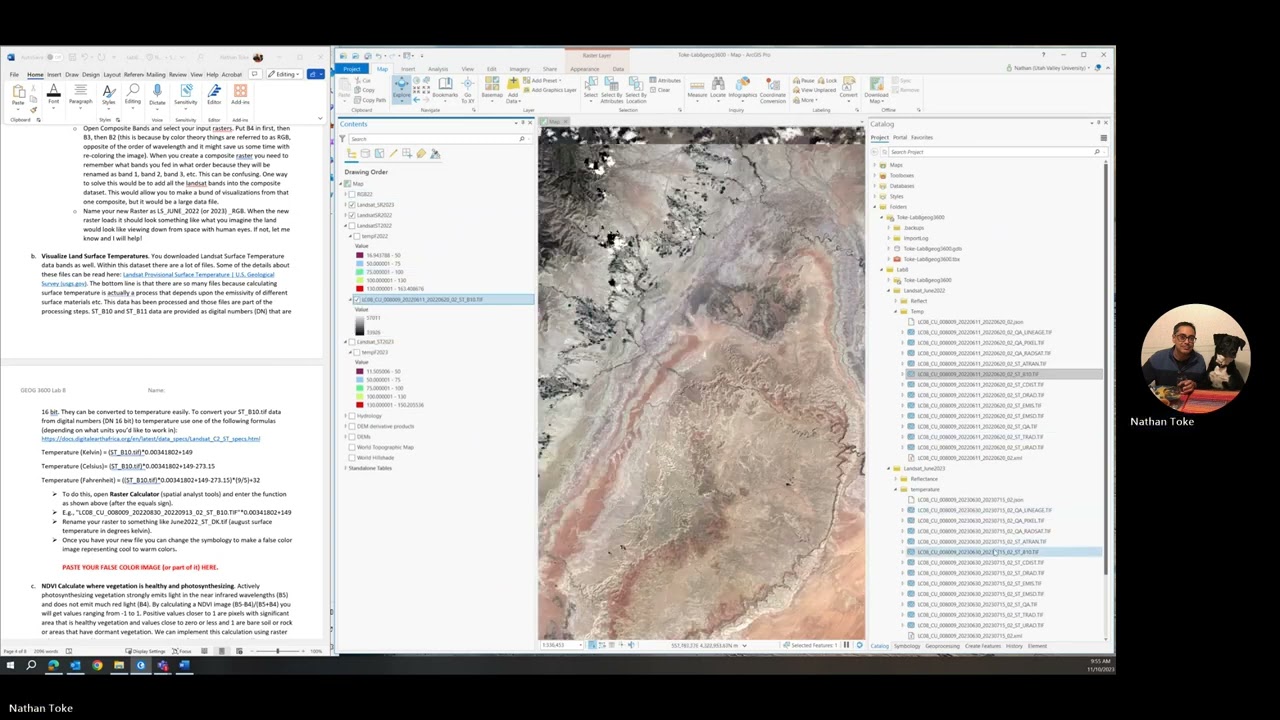Click light blue 50 - 75 swatch
This screenshot has height=720, width=1280.
[360, 264]
